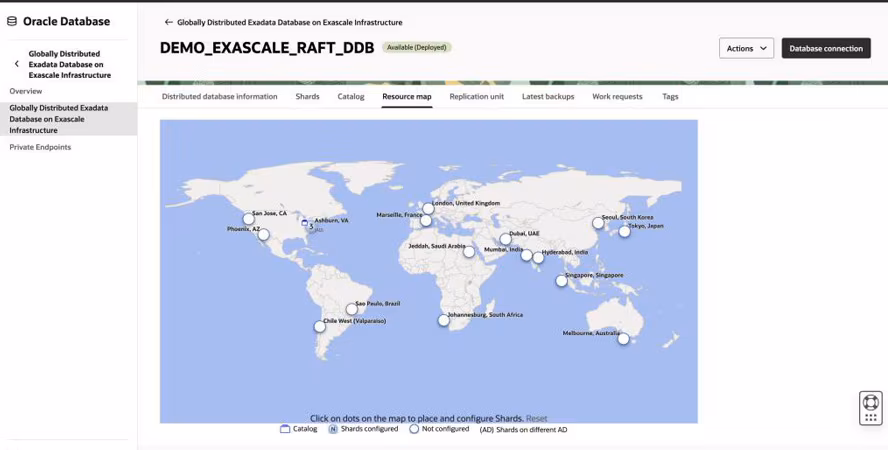Screen dimensions: 888x450
Task: Select the Johannesburg, South Africa map dot
Action: pyautogui.click(x=443, y=320)
